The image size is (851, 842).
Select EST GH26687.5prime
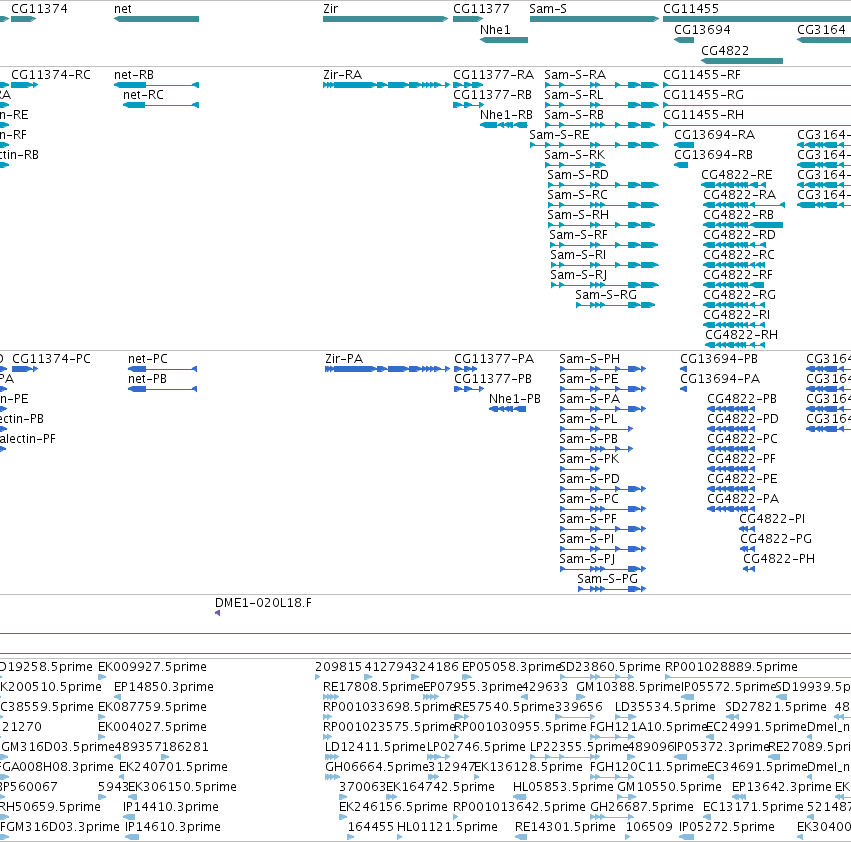(x=611, y=817)
